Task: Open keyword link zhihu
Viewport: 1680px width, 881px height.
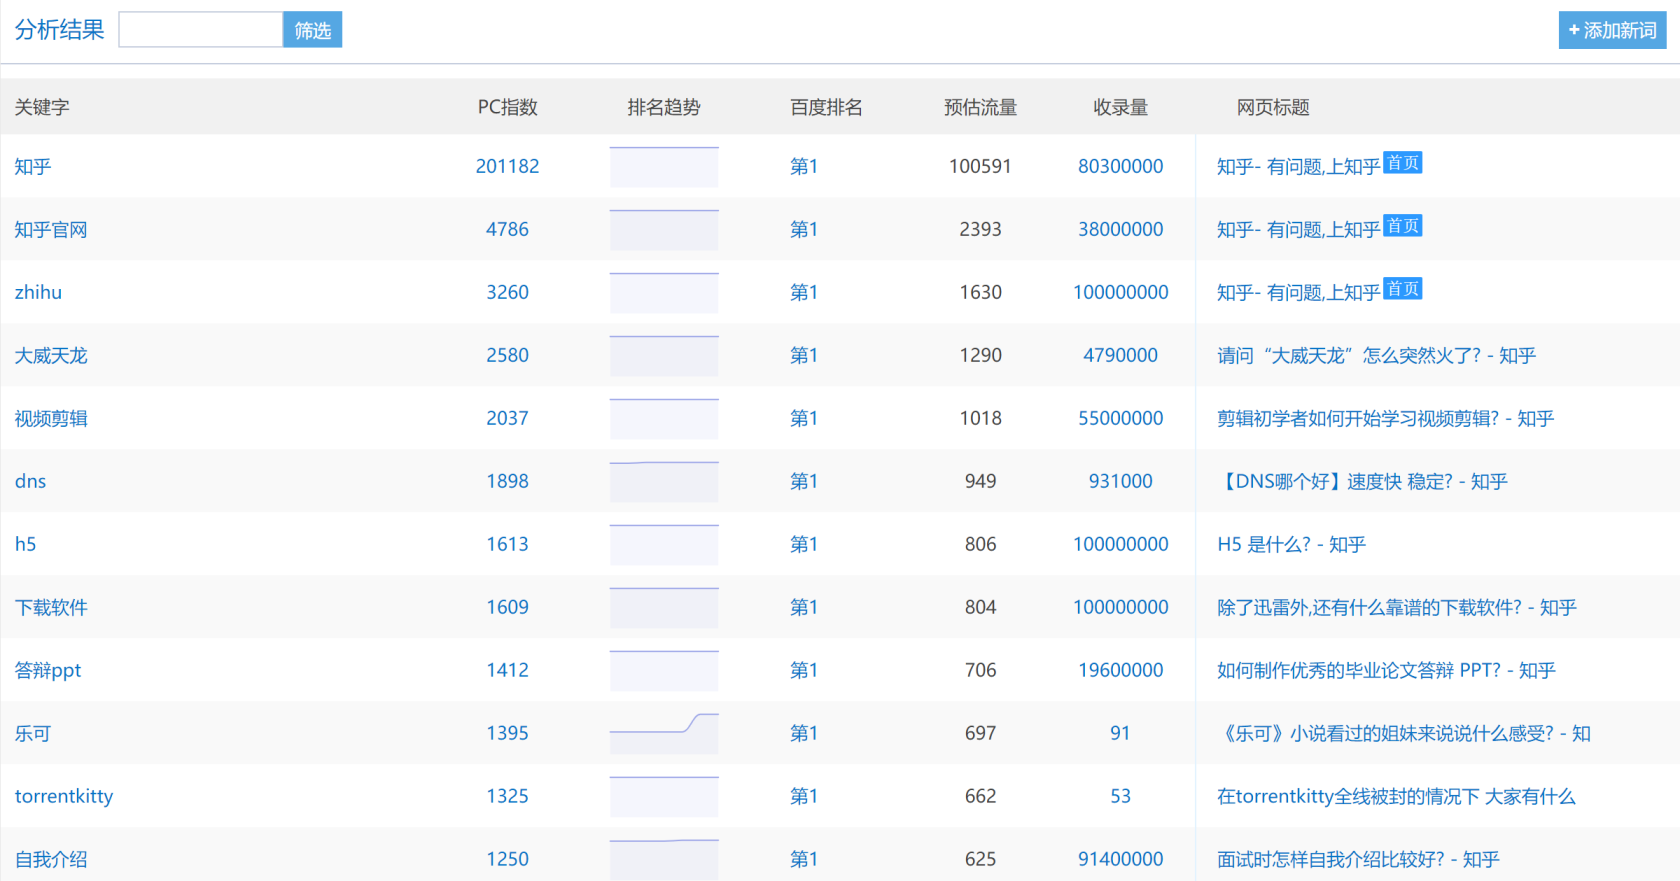Action: click(x=38, y=292)
